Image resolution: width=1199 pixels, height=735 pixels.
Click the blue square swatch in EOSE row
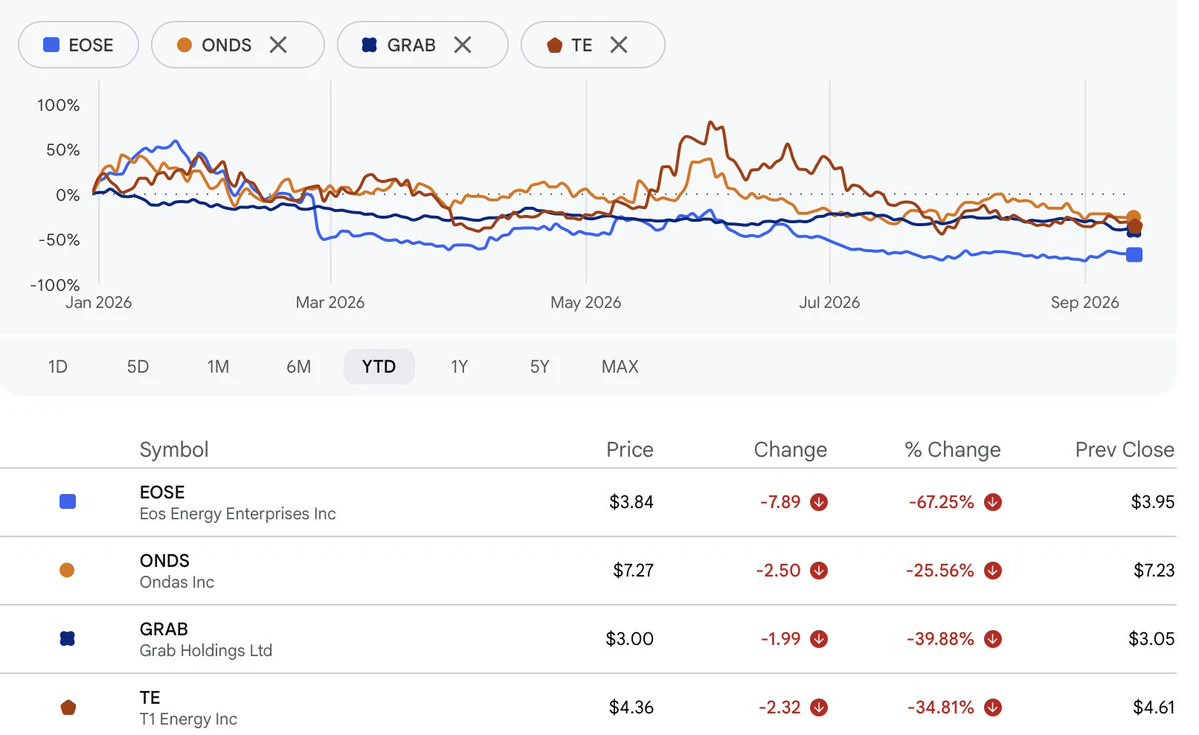click(x=67, y=502)
